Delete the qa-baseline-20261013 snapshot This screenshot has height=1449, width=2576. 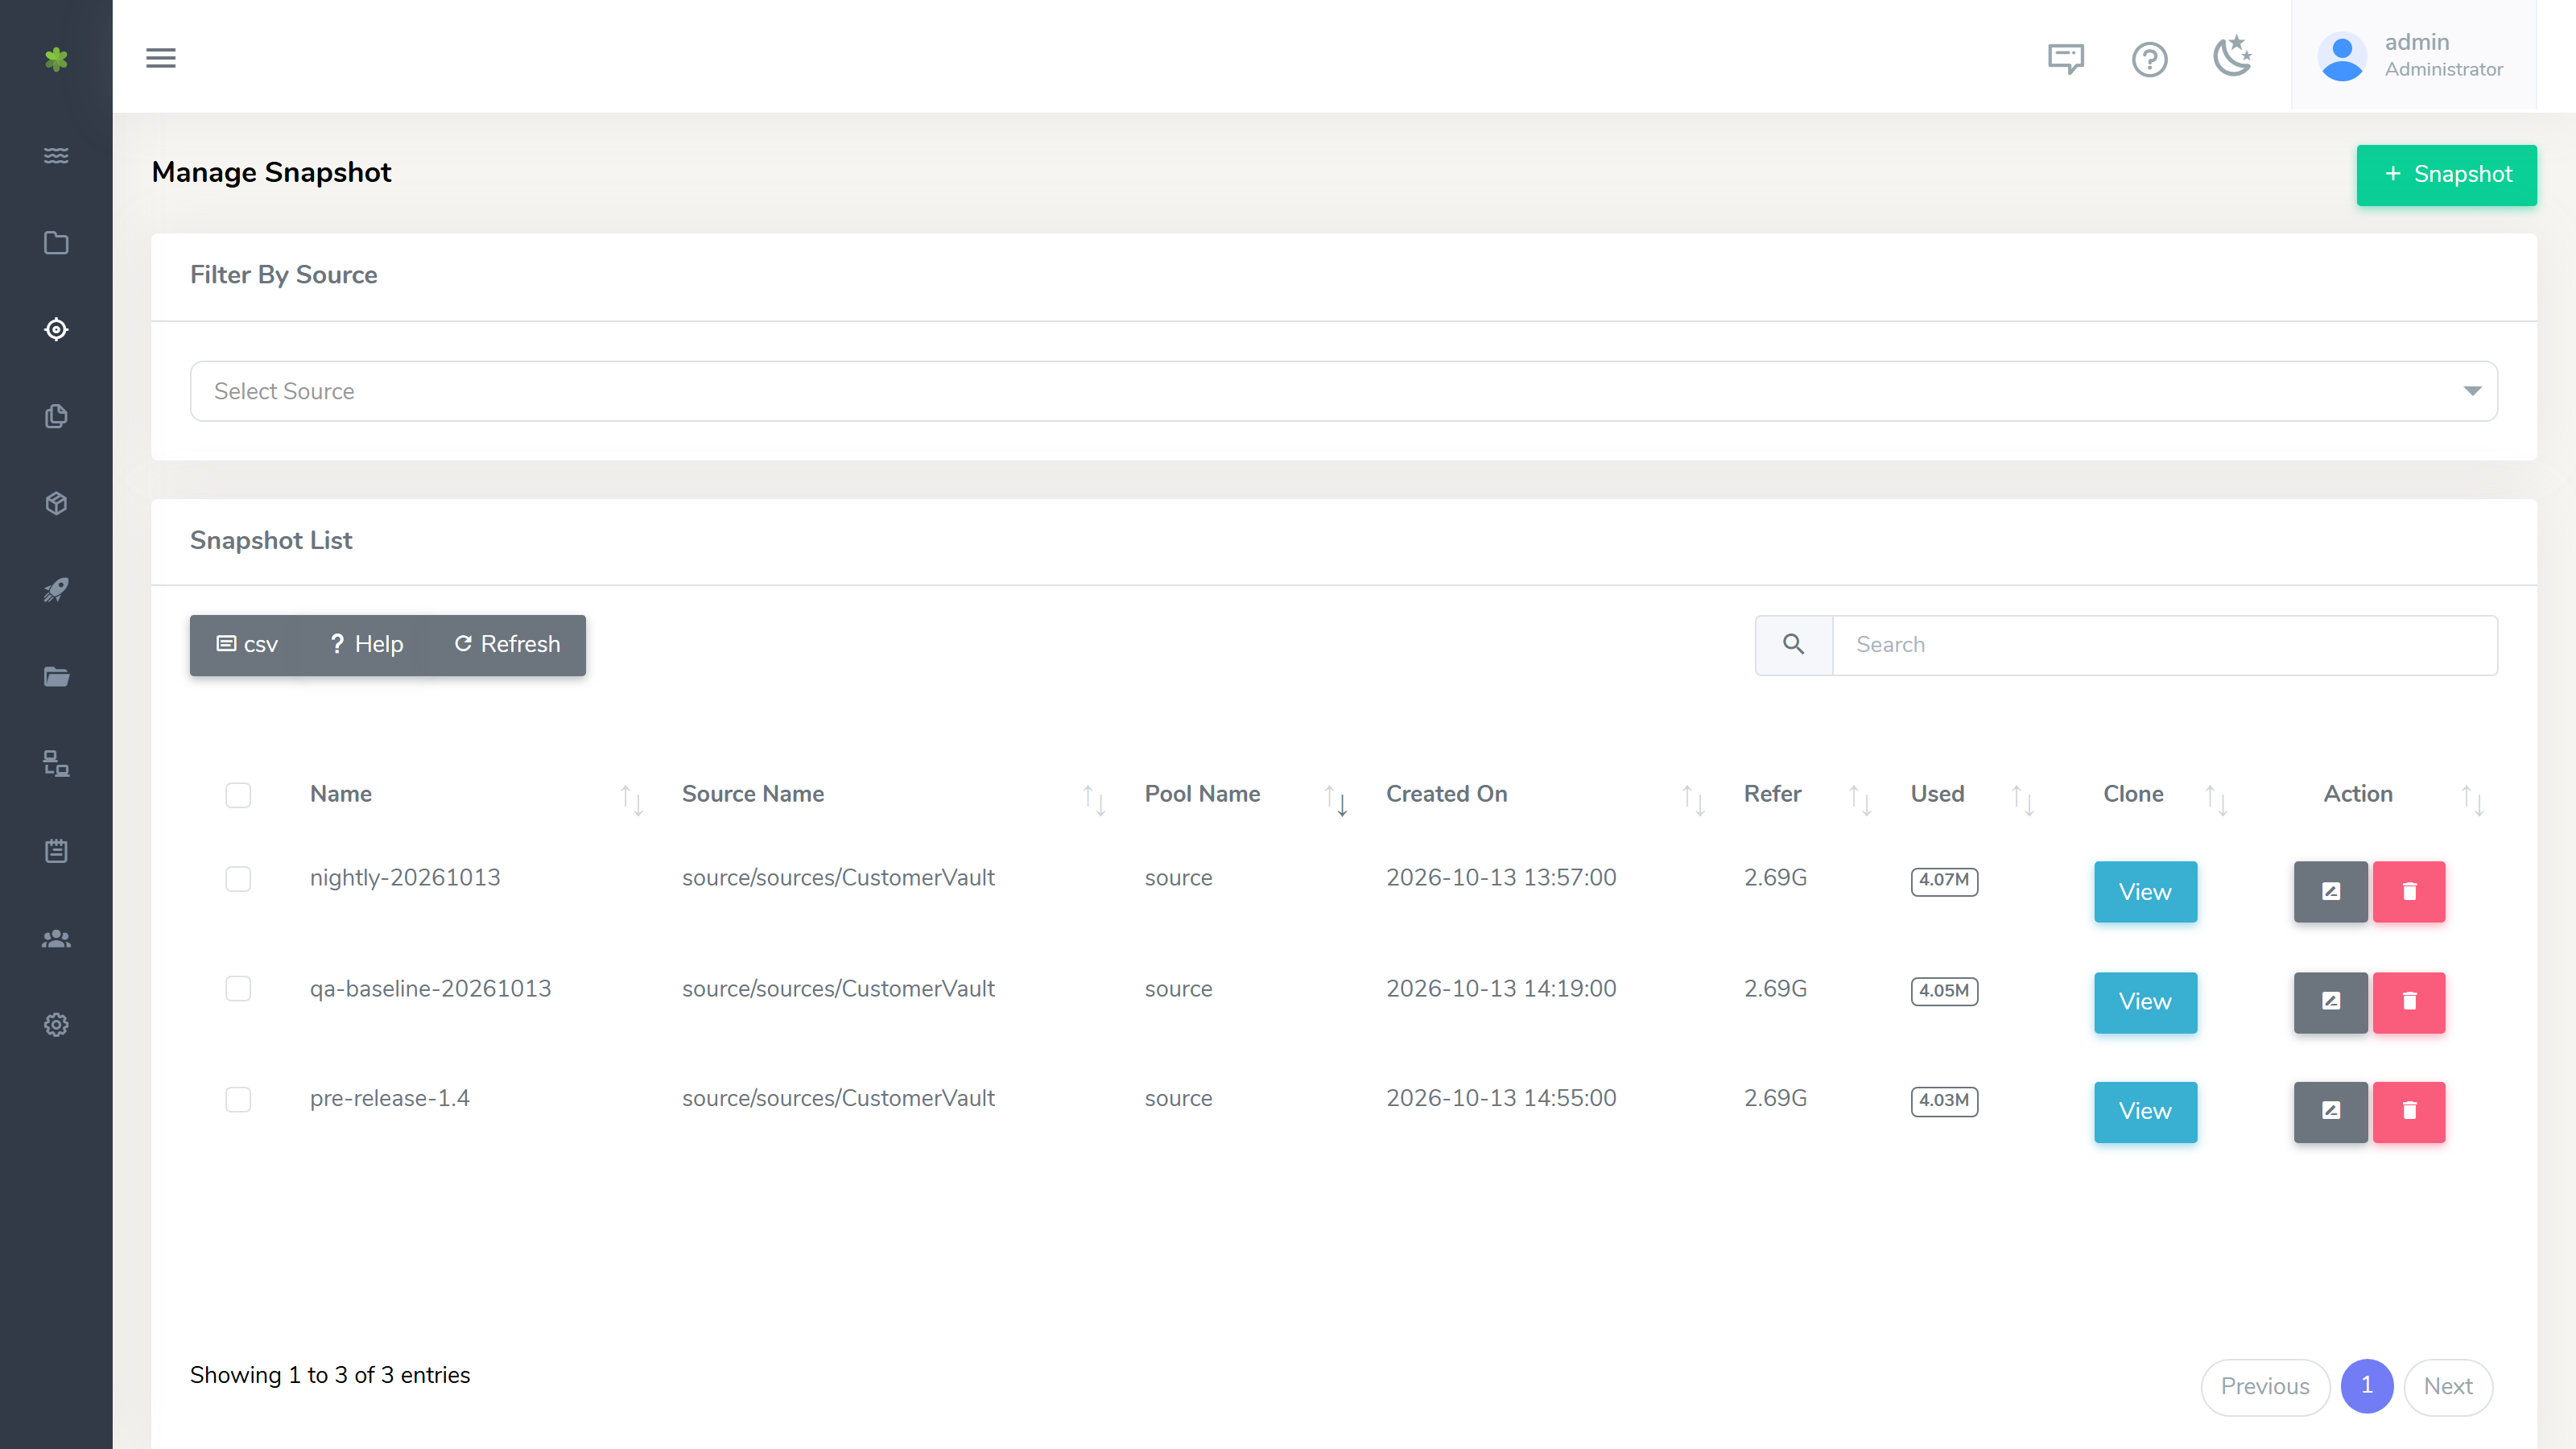2409,1002
